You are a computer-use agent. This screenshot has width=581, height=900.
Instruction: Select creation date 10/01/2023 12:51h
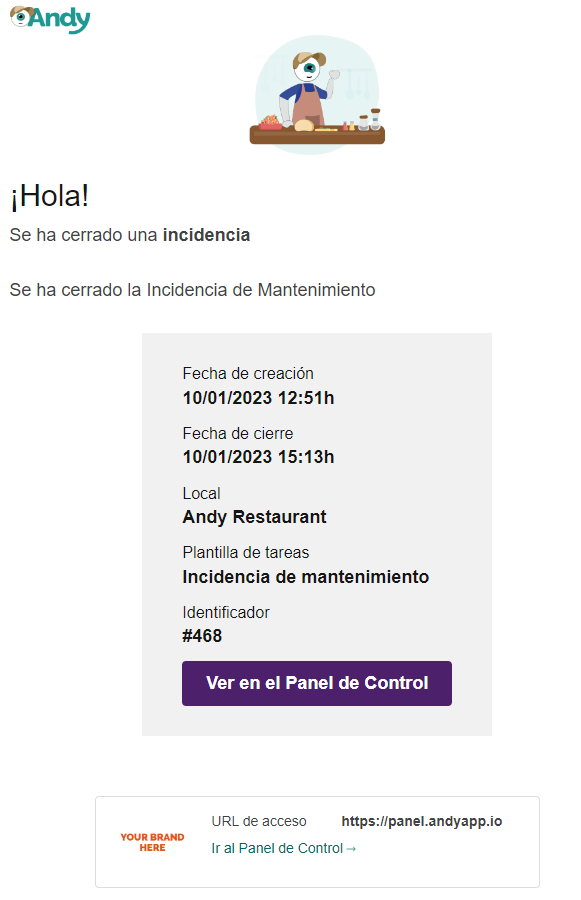point(258,398)
